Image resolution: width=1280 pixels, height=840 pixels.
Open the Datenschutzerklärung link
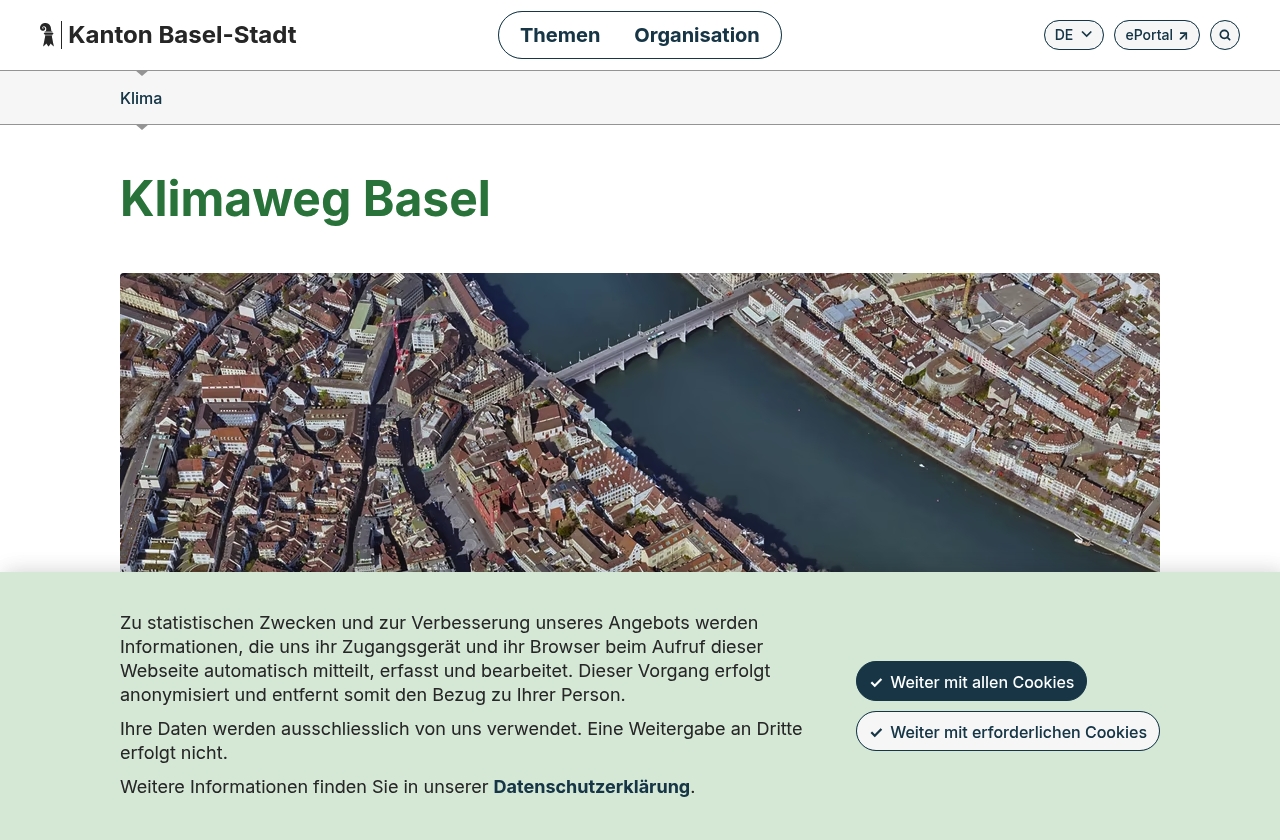(x=591, y=786)
